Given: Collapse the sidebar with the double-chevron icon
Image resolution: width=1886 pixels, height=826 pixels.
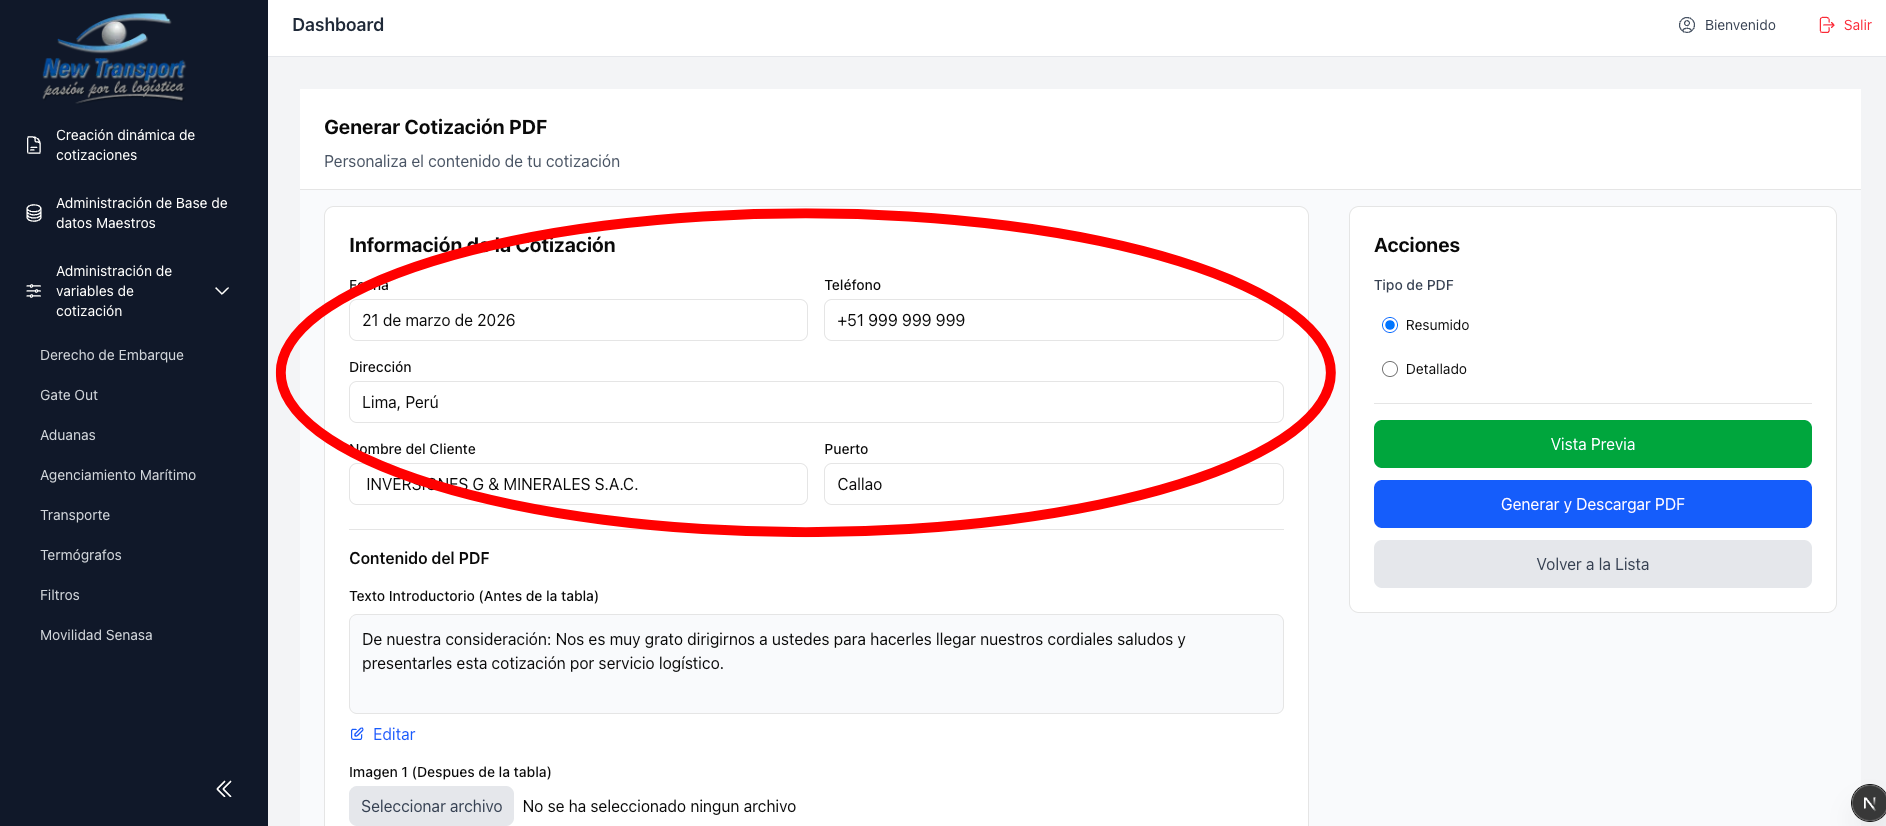Looking at the screenshot, I should 224,789.
